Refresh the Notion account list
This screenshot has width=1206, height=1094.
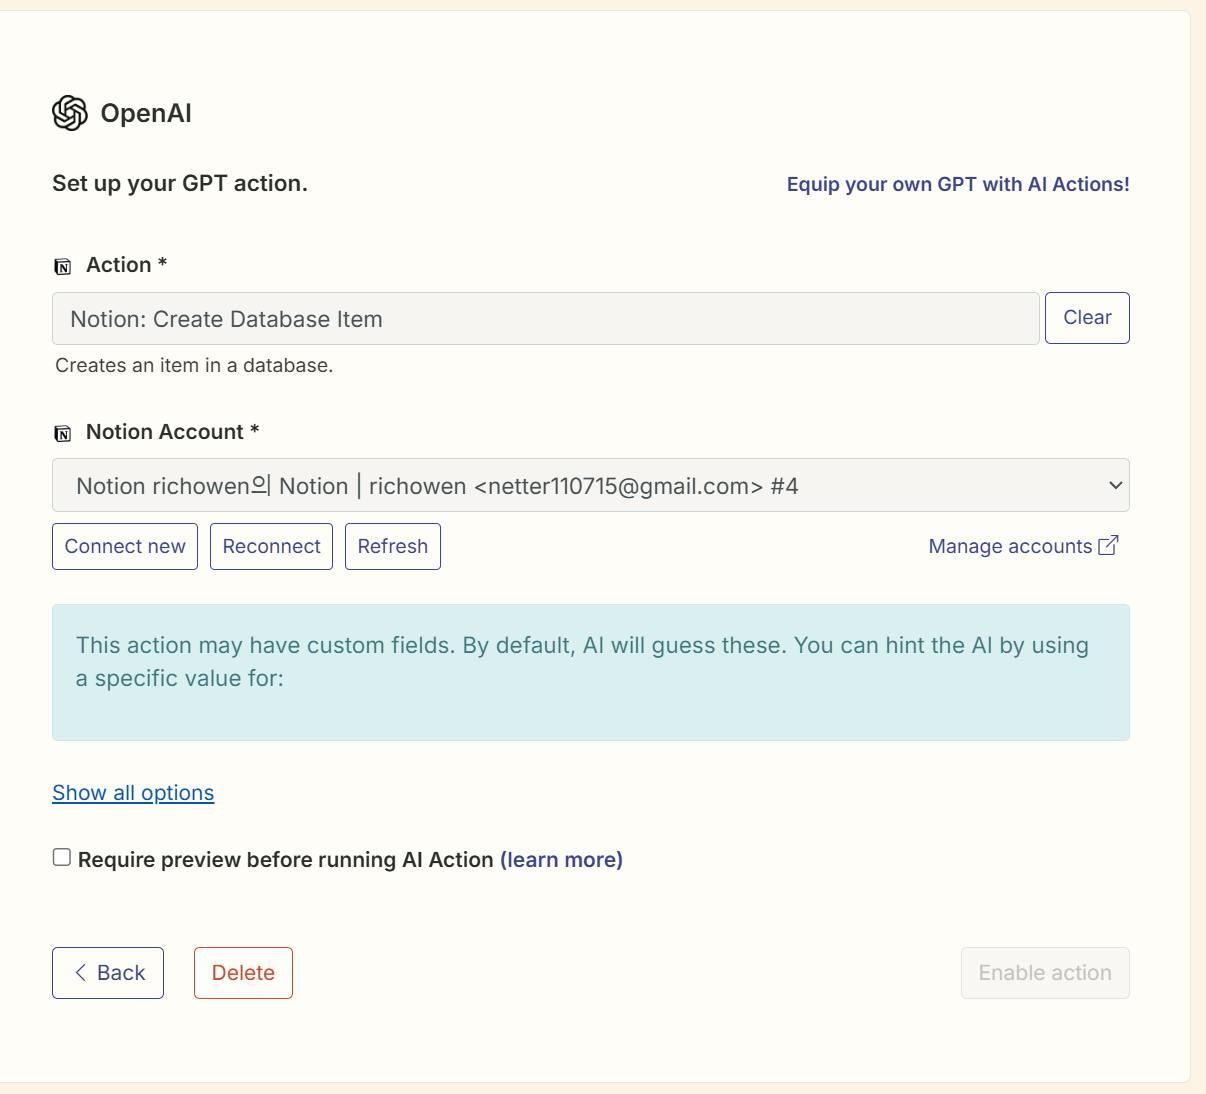click(393, 546)
